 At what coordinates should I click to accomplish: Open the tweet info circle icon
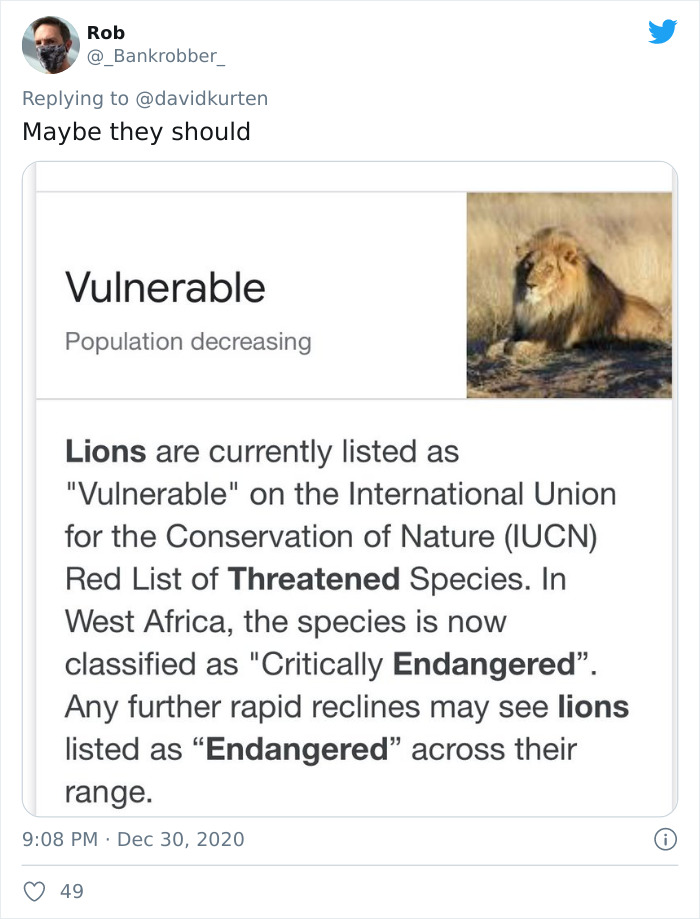tap(666, 838)
